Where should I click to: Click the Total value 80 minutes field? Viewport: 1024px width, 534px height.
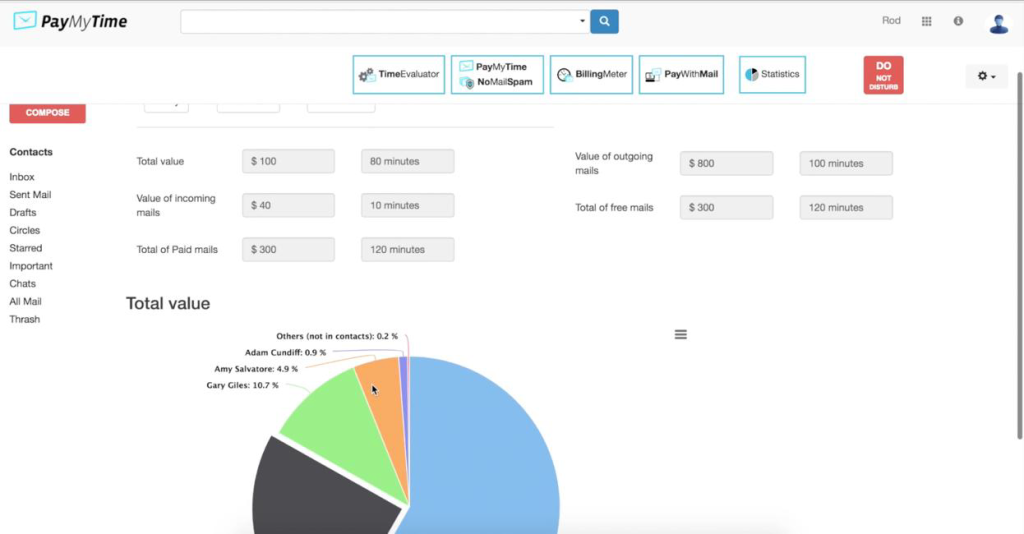pos(408,161)
